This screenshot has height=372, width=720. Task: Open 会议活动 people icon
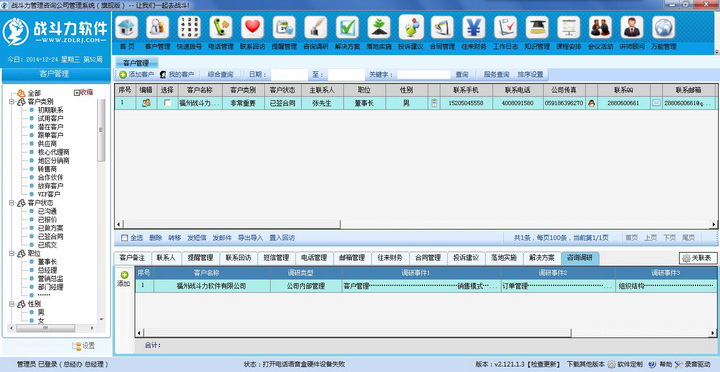600,28
